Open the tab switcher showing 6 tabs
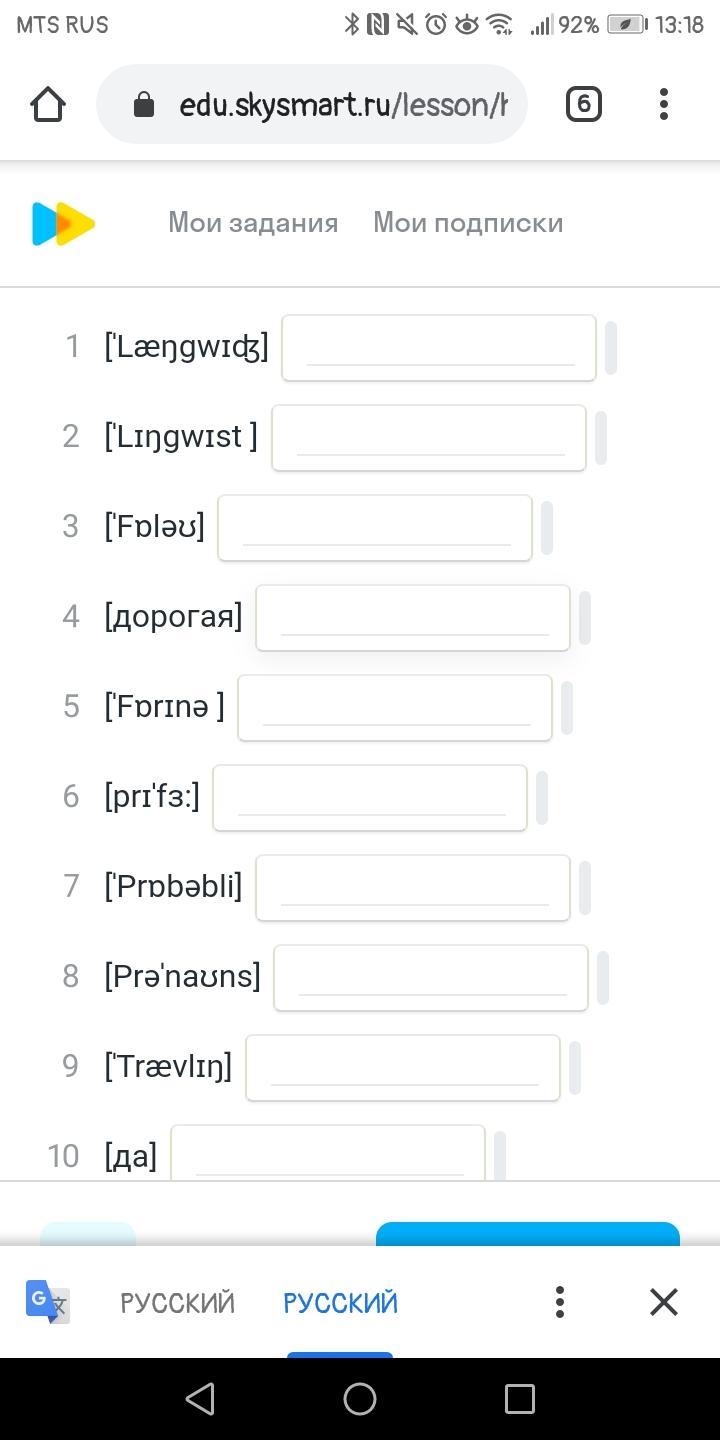The height and width of the screenshot is (1440, 720). 584,104
